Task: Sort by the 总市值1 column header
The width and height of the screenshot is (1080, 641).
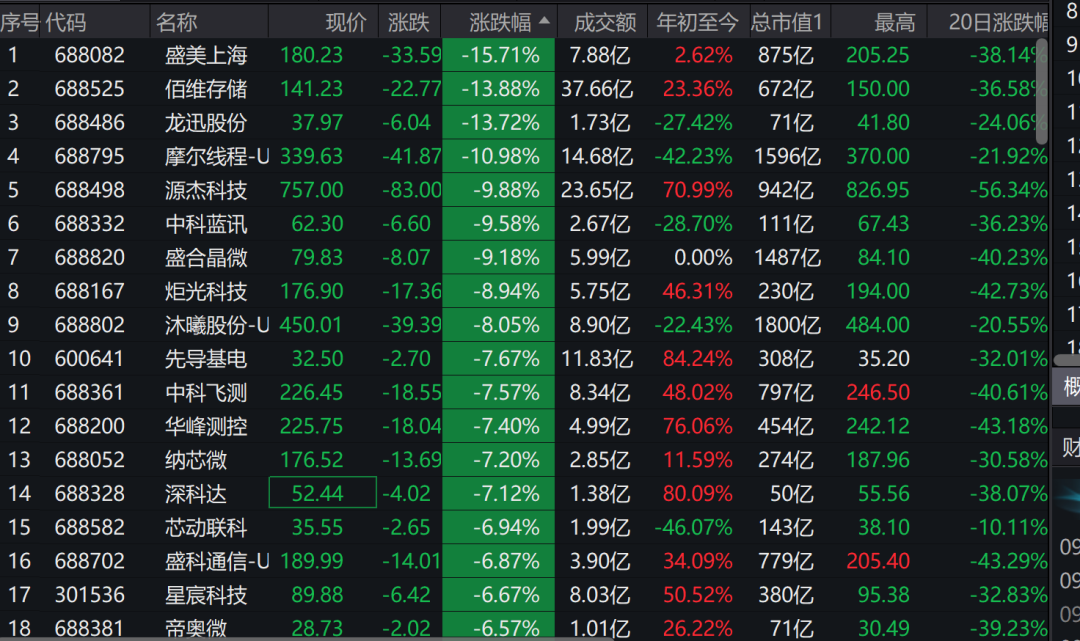Action: tap(787, 23)
